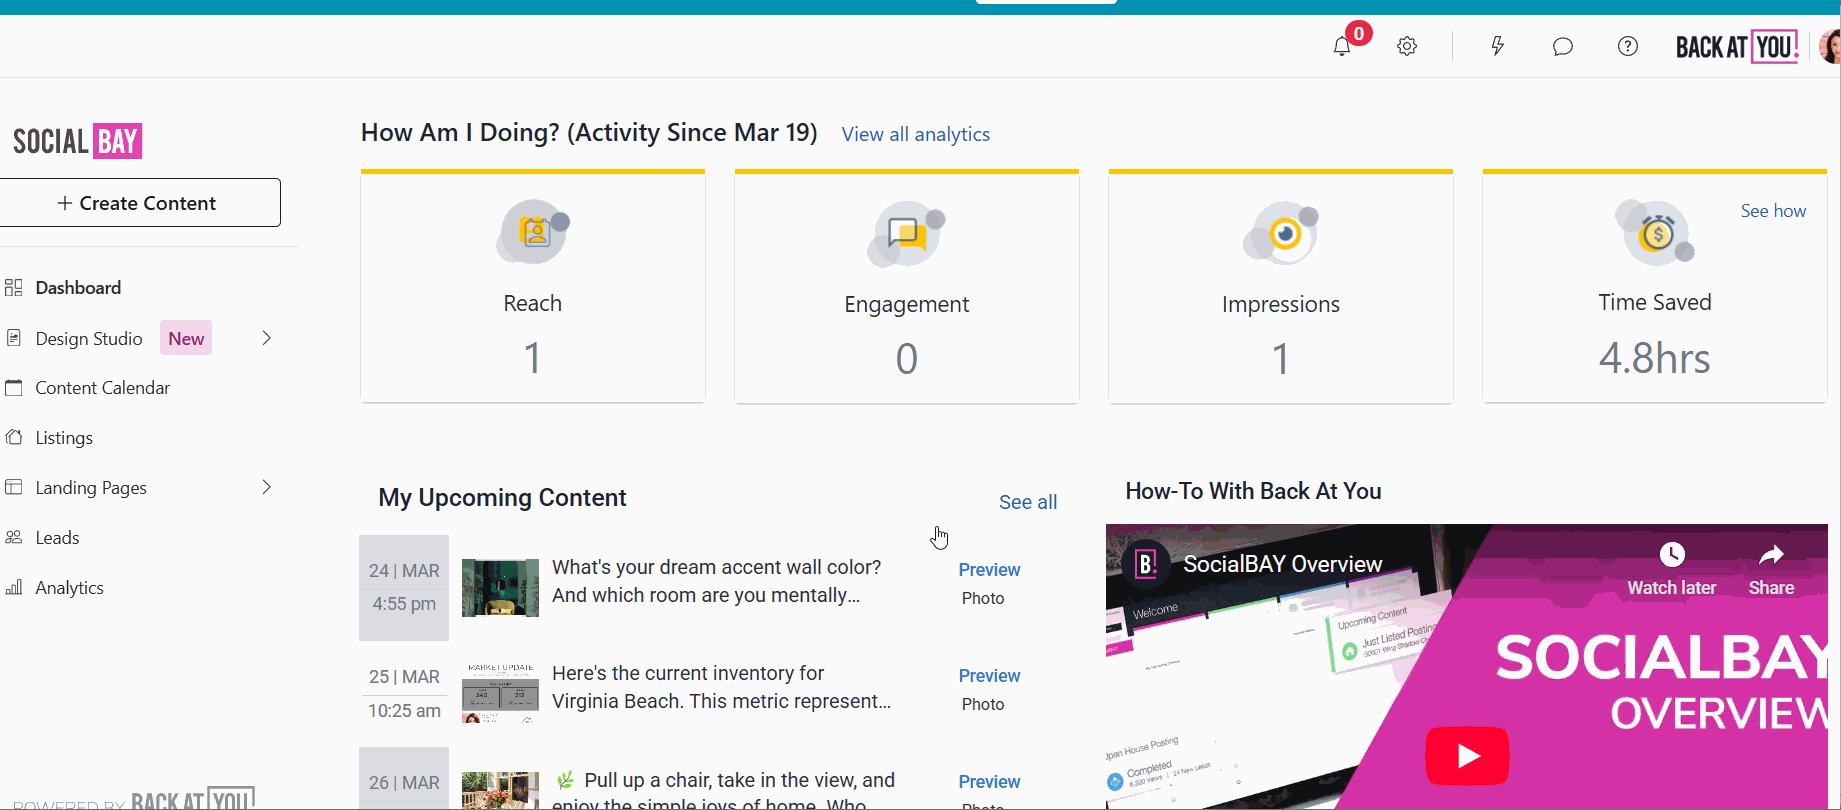
Task: Click the 10:25 am time label
Action: click(x=404, y=711)
